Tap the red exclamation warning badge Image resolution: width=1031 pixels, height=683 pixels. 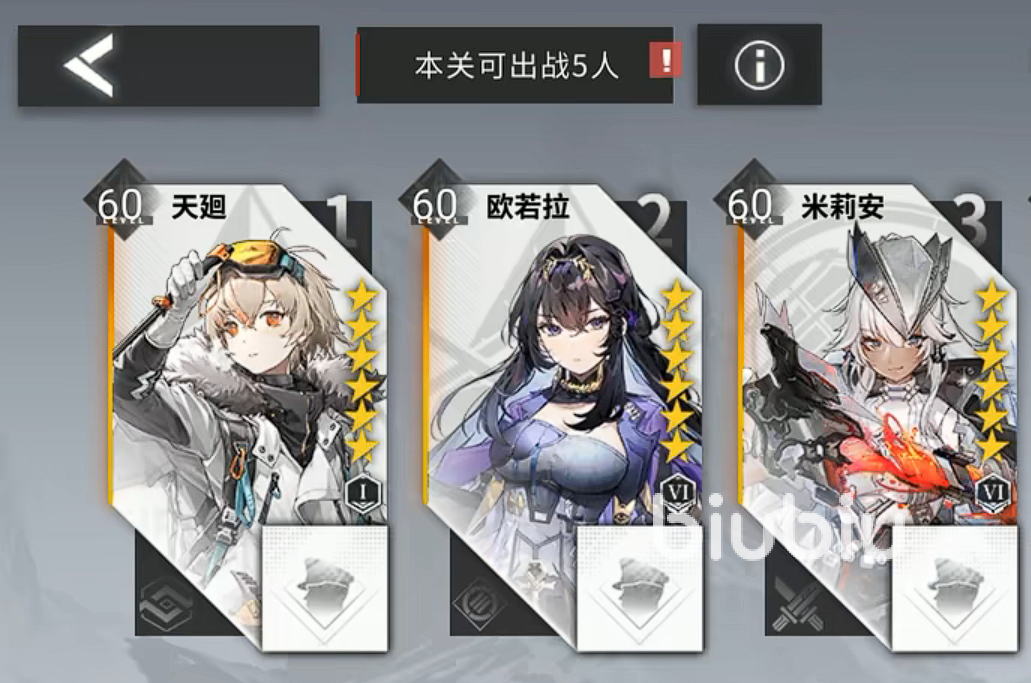point(665,61)
